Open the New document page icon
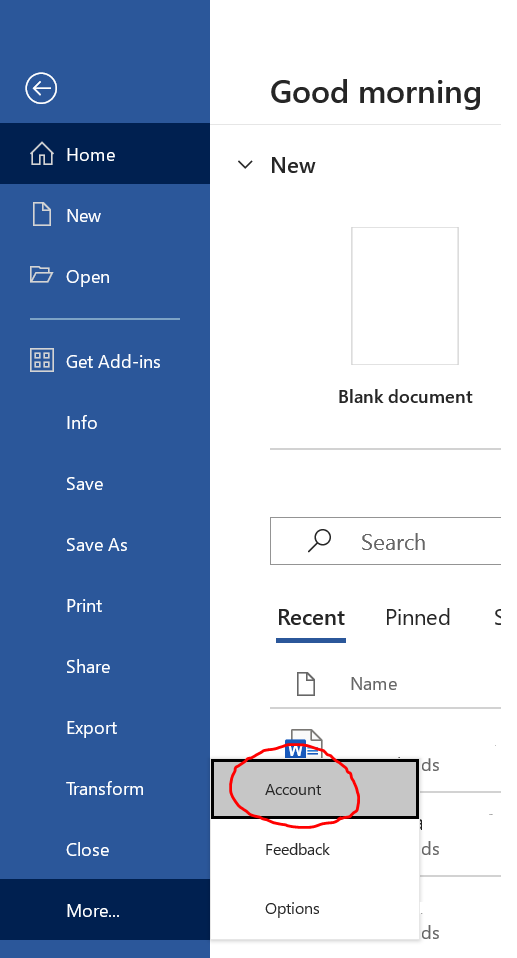 (x=42, y=215)
